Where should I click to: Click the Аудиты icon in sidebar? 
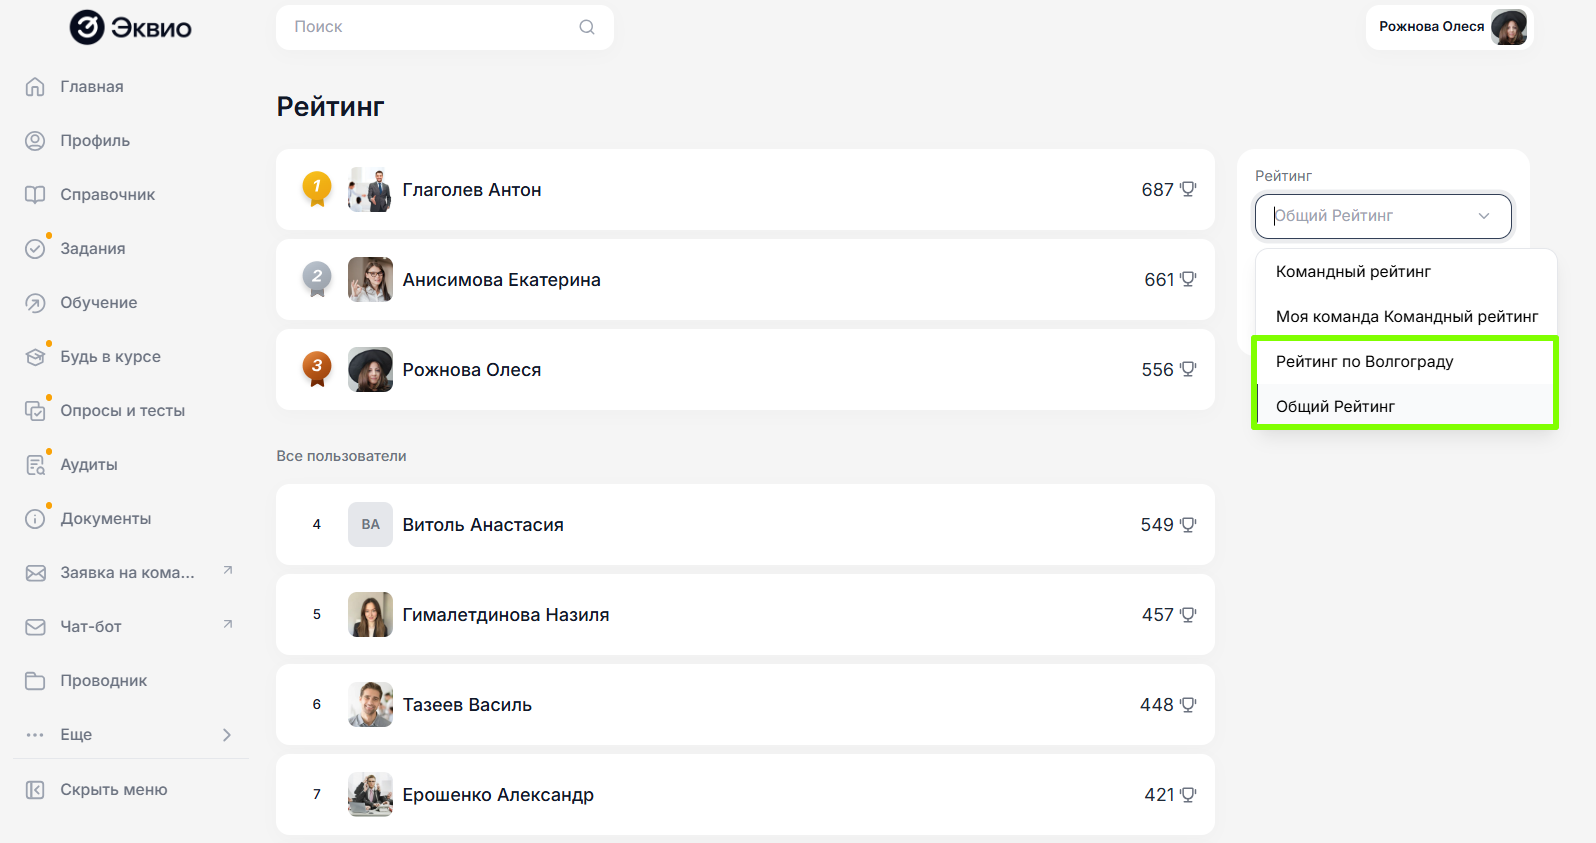[x=35, y=465]
